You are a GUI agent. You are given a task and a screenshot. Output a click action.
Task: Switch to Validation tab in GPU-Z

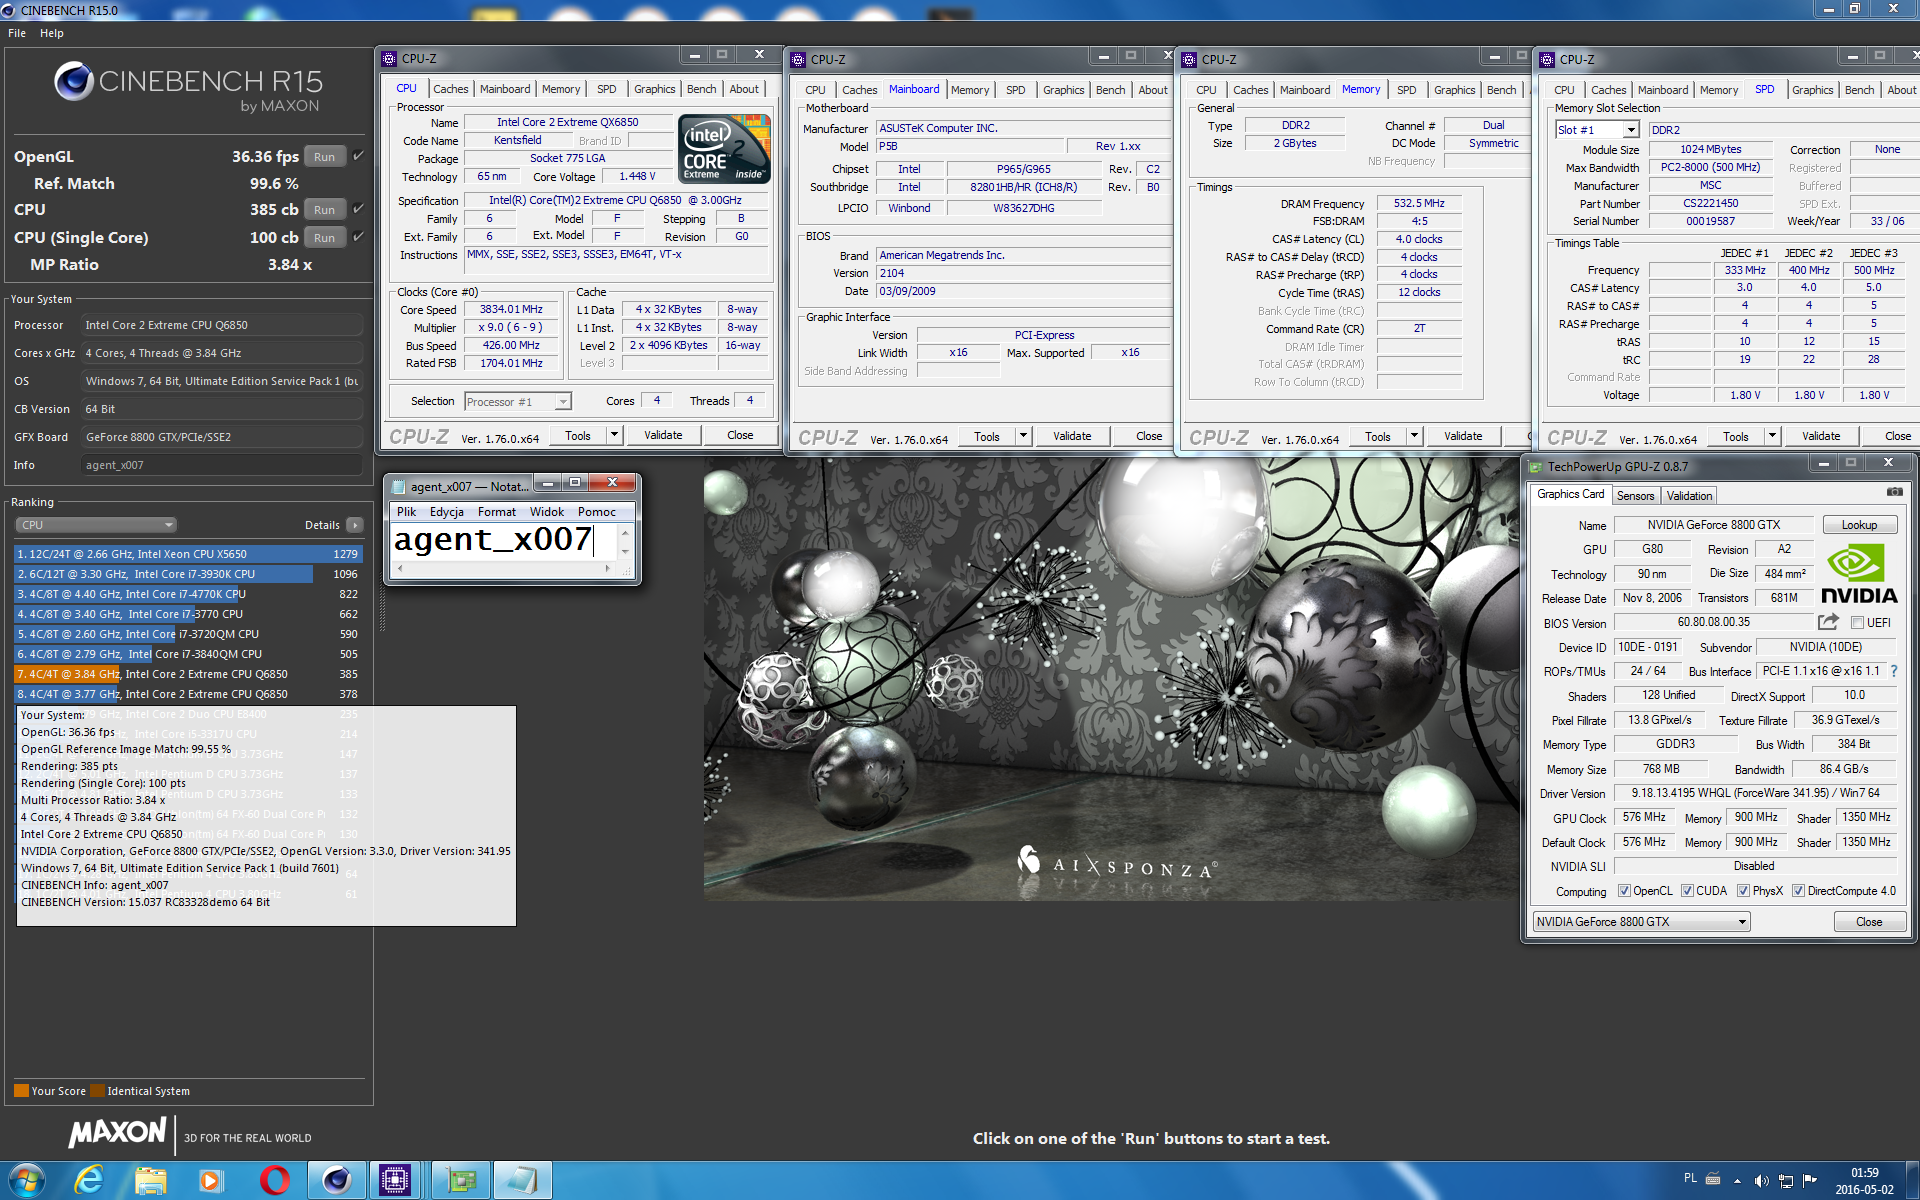1689,496
